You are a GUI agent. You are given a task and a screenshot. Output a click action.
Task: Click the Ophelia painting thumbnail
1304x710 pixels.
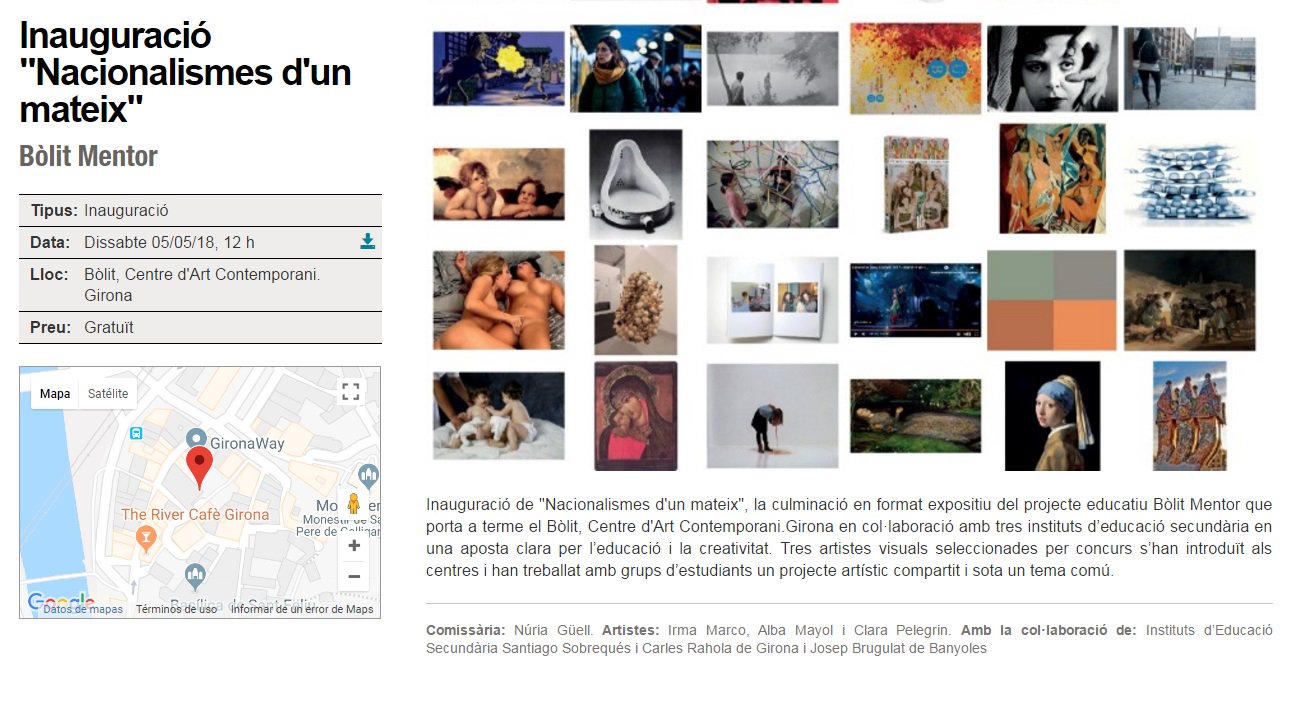coord(916,415)
